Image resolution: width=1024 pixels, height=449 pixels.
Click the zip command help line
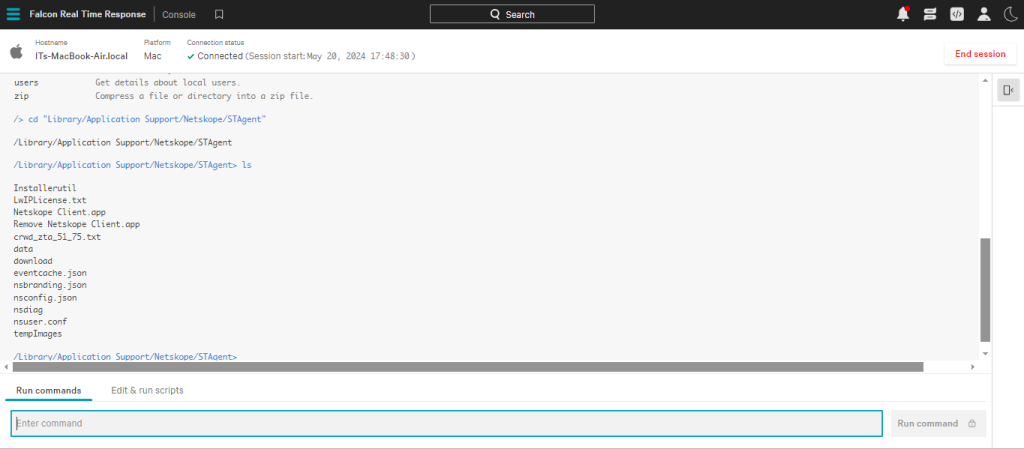tap(163, 96)
